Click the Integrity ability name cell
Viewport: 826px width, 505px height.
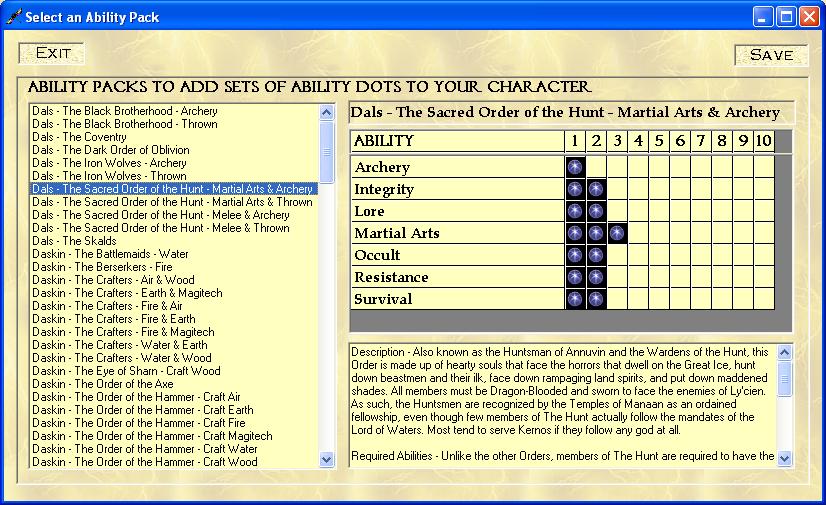[x=458, y=189]
